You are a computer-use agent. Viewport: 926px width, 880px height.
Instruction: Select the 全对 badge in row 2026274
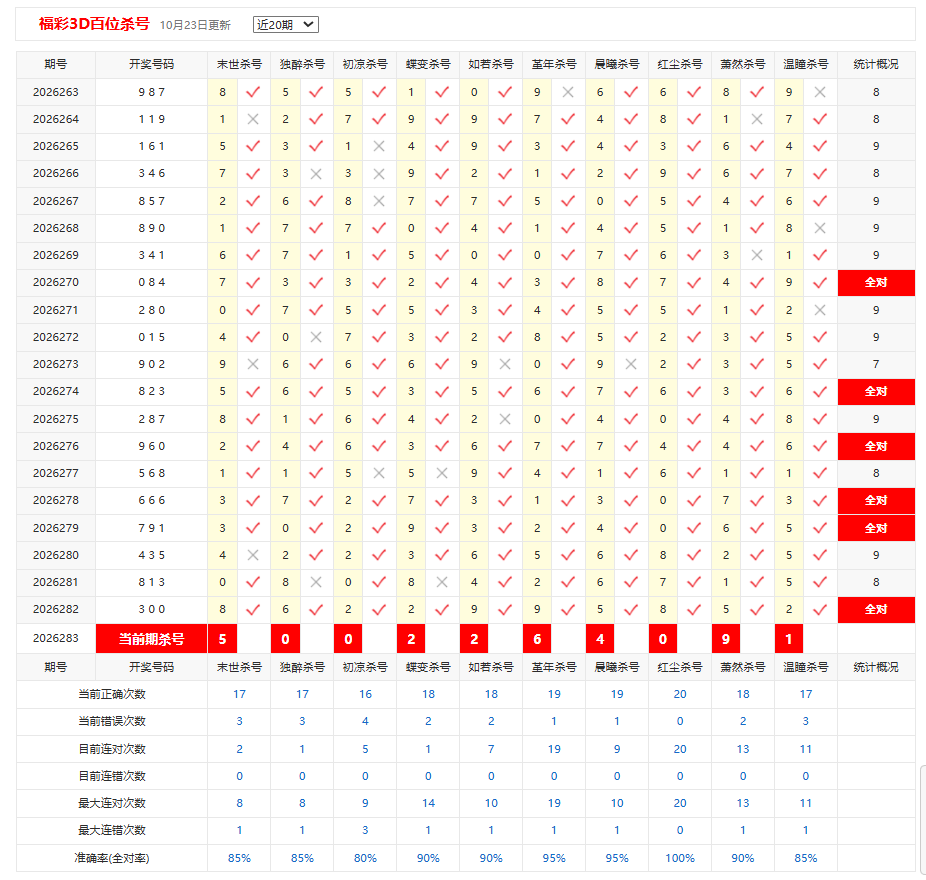click(x=876, y=392)
